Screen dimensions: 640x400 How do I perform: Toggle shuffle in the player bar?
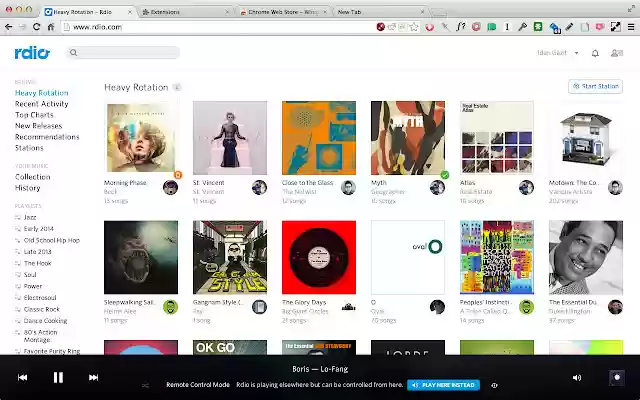point(146,385)
